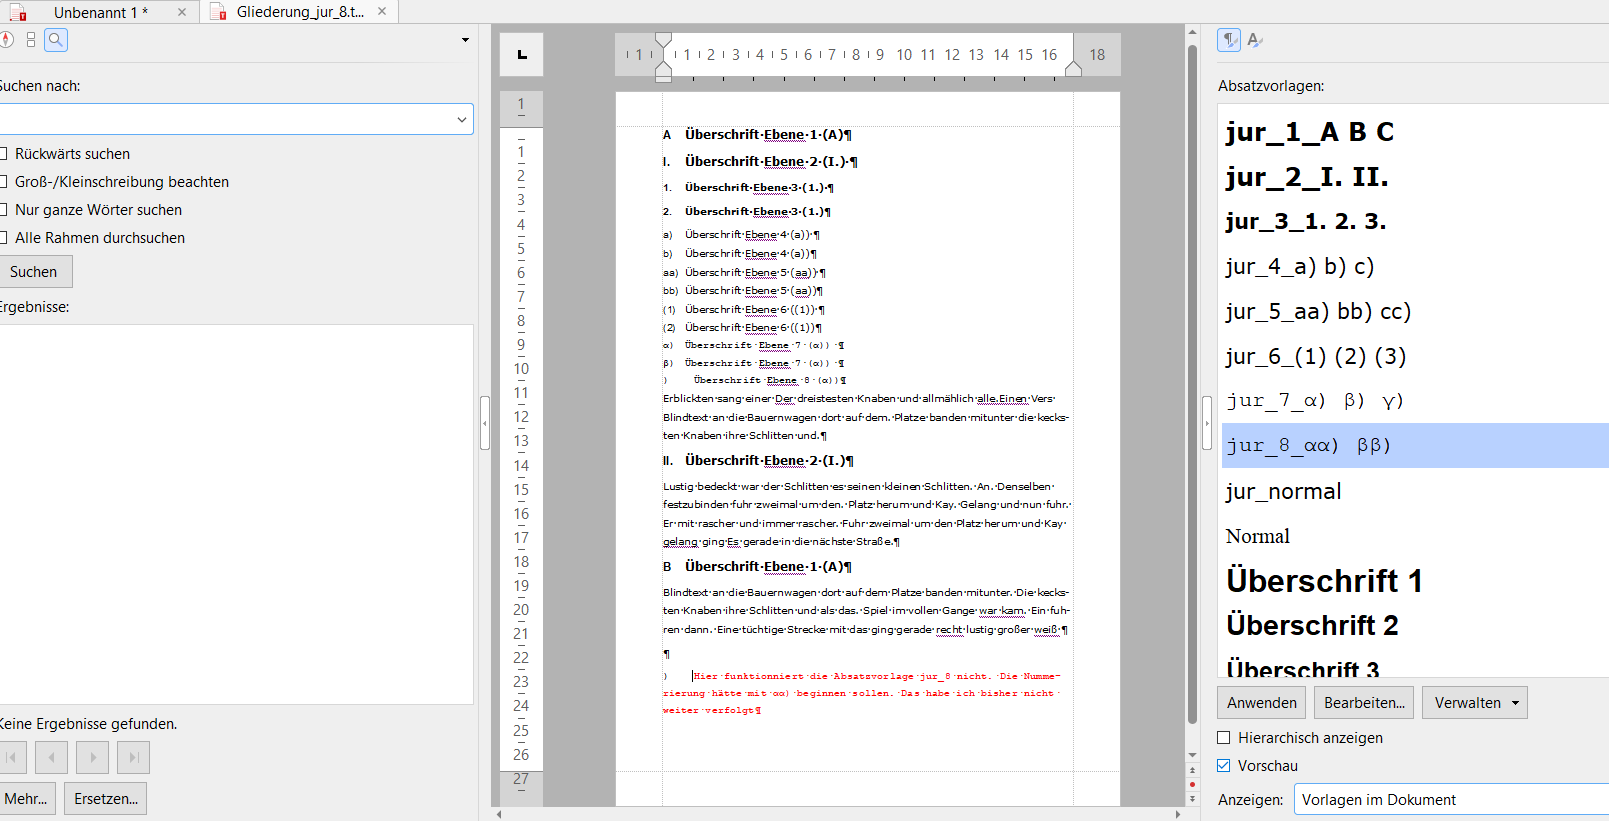
Task: Go to last search result
Action: coord(133,758)
